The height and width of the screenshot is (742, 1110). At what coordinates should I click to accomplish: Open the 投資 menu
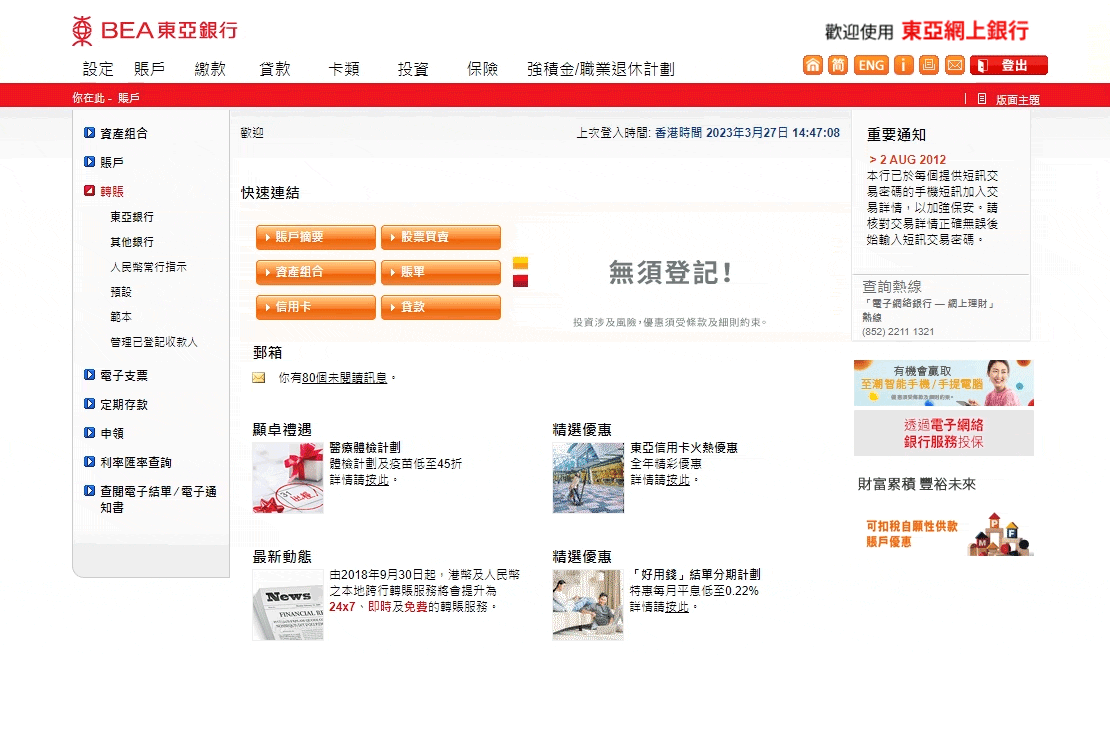[413, 69]
